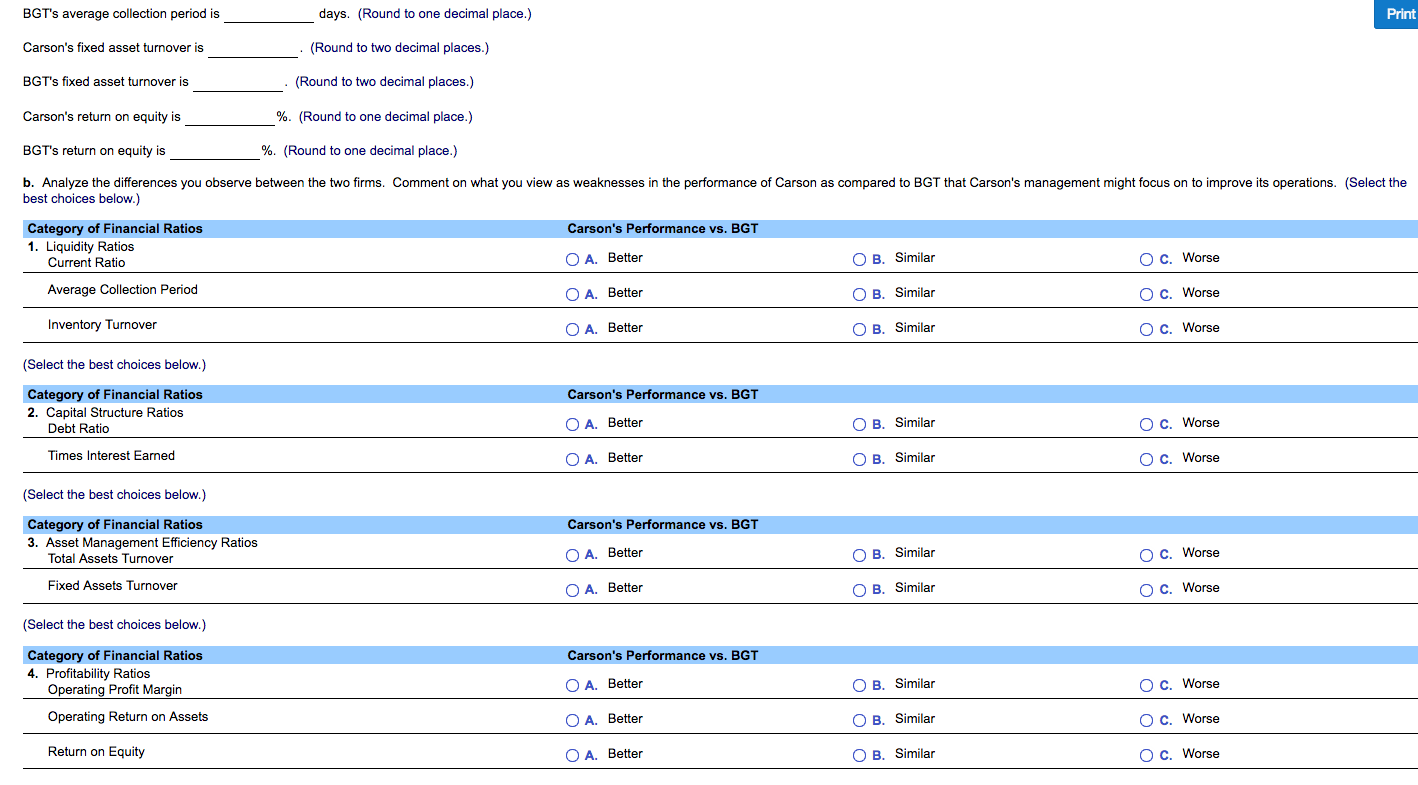Image resolution: width=1418 pixels, height=785 pixels.
Task: Pick Better for Times Interest Earned
Action: [x=572, y=459]
